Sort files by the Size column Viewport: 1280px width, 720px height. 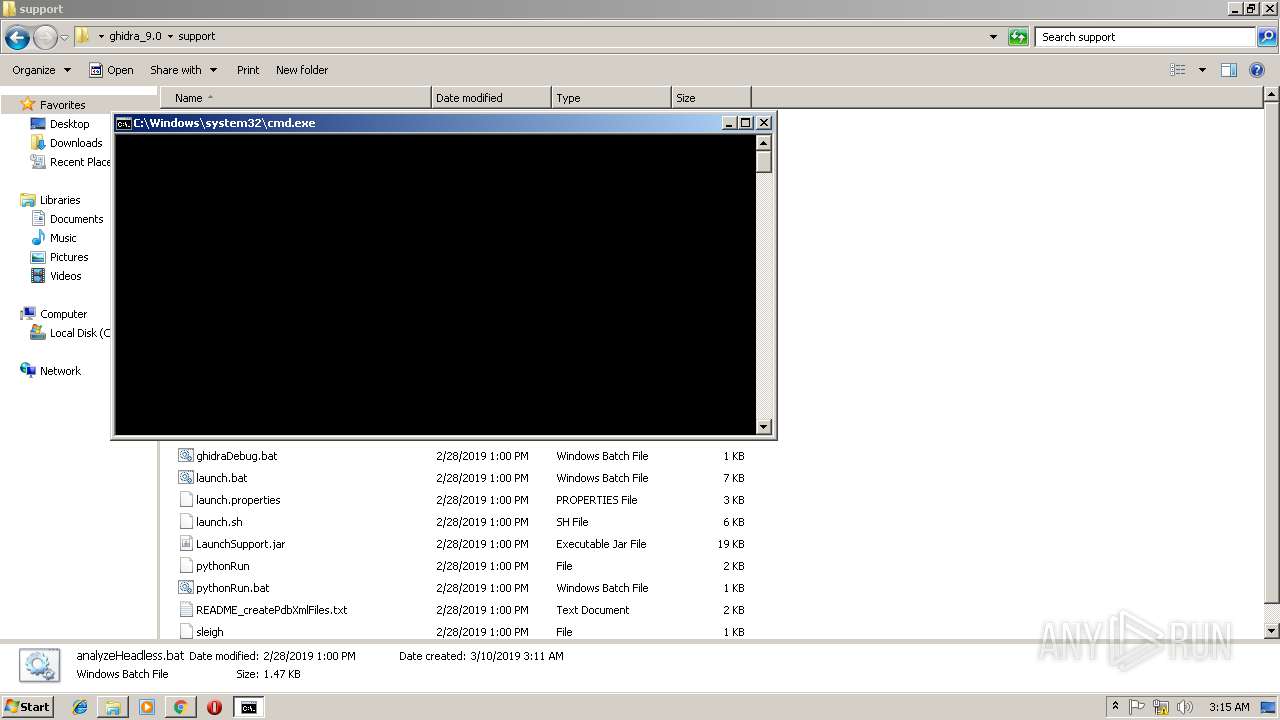711,98
